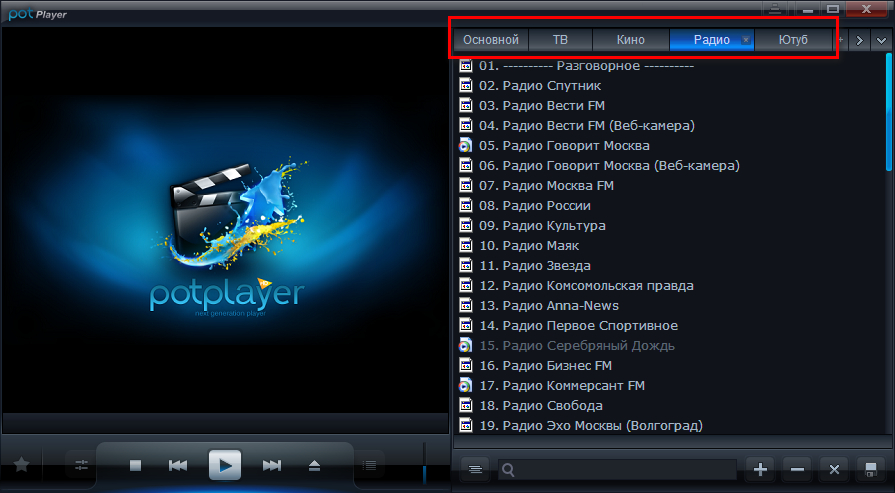Click the file icon beside Радио Свобода
The height and width of the screenshot is (493, 895).
[x=466, y=406]
